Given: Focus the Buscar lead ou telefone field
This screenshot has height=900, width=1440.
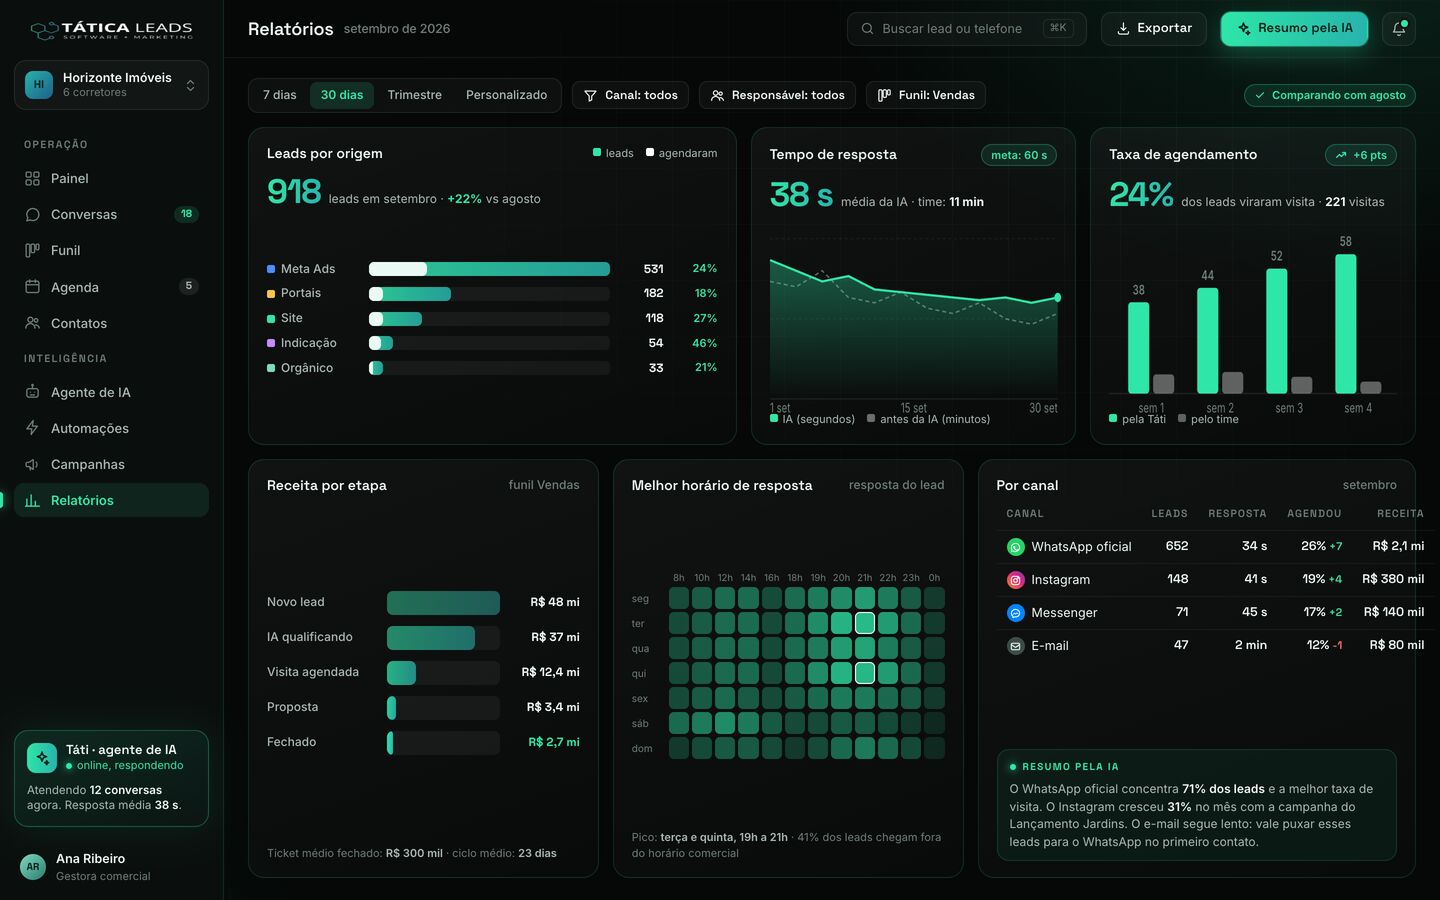Looking at the screenshot, I should point(966,29).
